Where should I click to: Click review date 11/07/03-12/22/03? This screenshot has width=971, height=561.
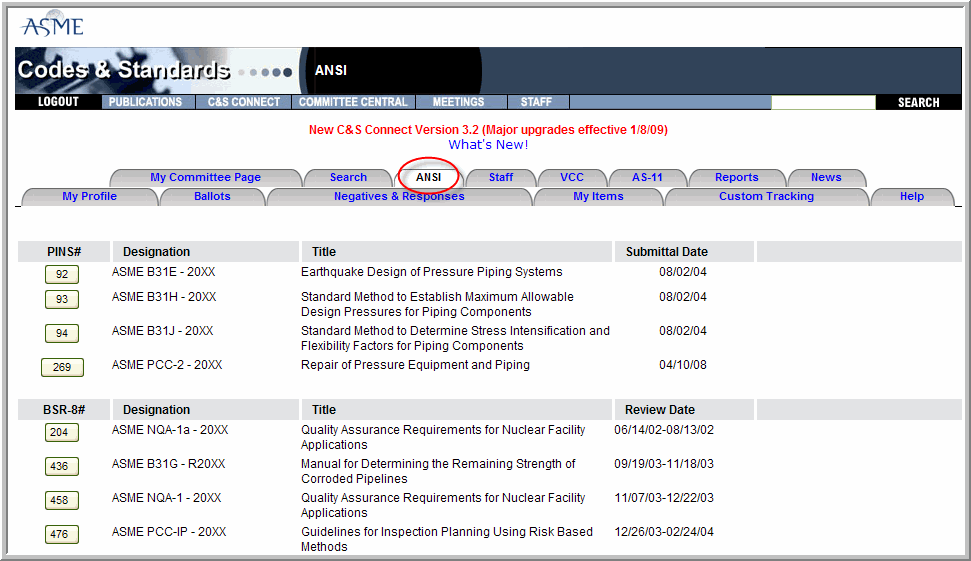(x=664, y=498)
